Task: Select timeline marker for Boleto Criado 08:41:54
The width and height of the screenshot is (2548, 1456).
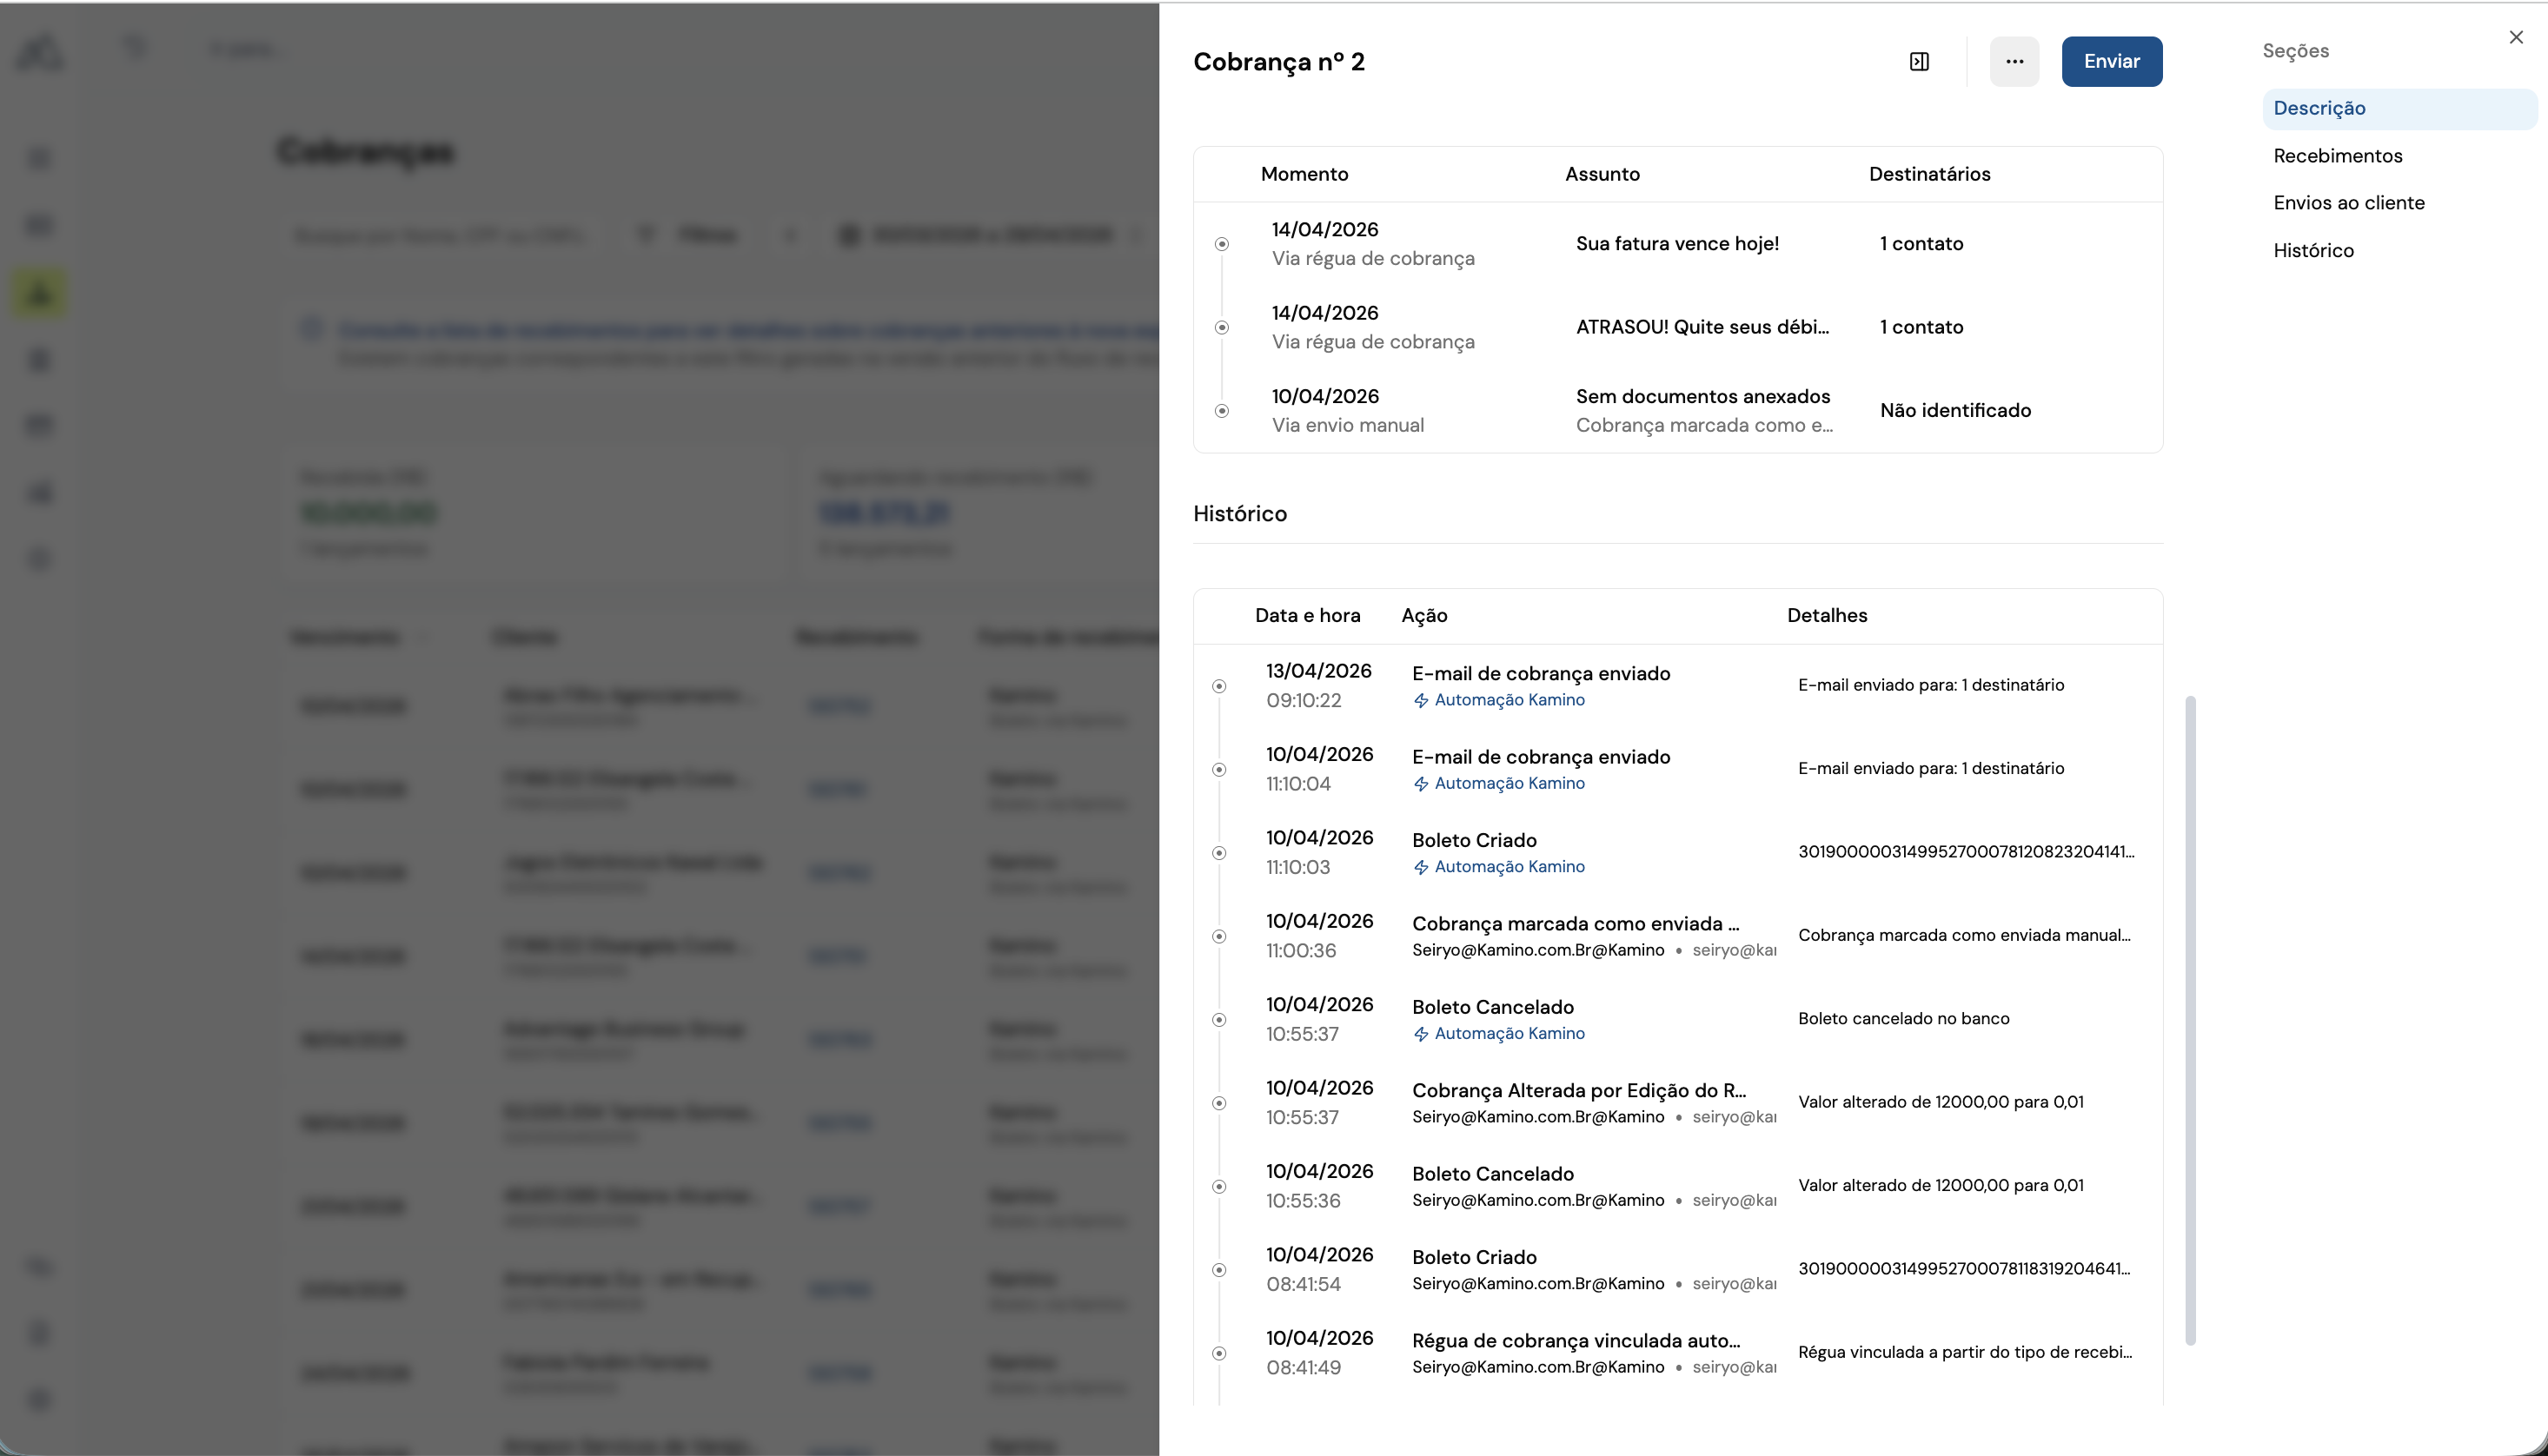Action: tap(1218, 1270)
